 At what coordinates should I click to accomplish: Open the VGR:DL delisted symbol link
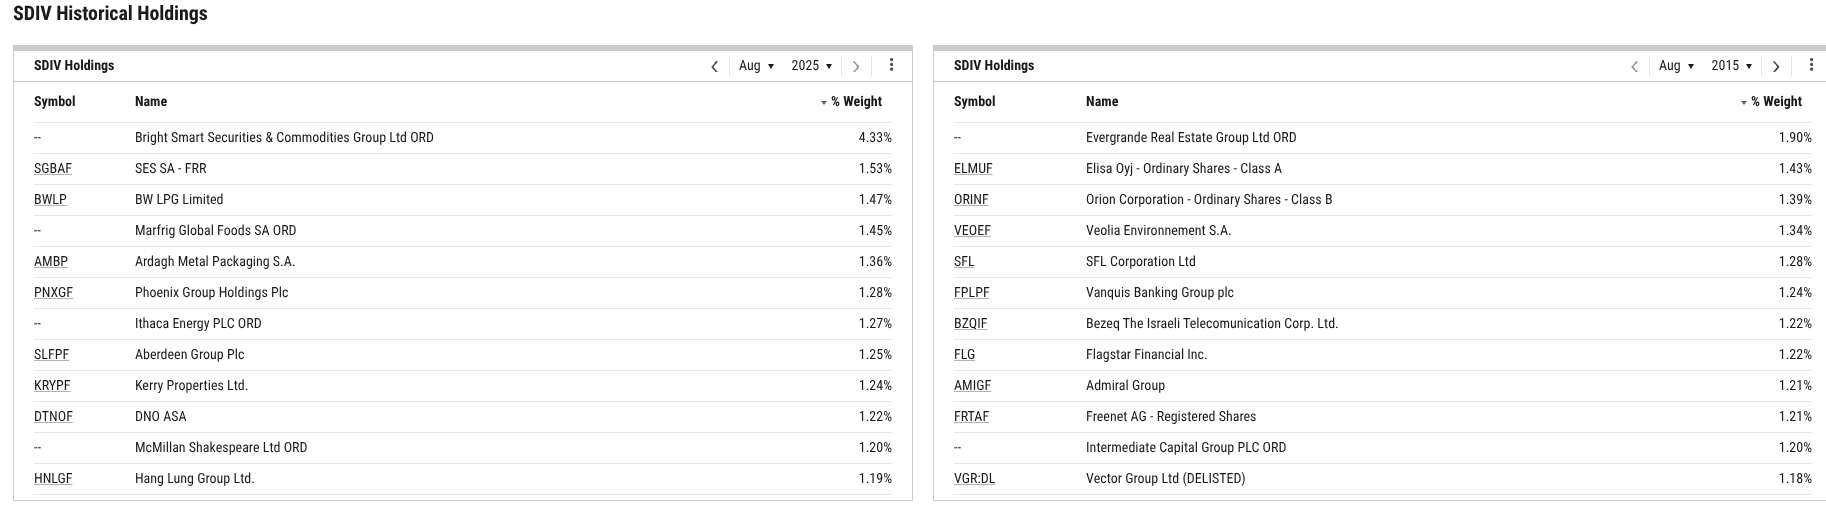tap(974, 479)
